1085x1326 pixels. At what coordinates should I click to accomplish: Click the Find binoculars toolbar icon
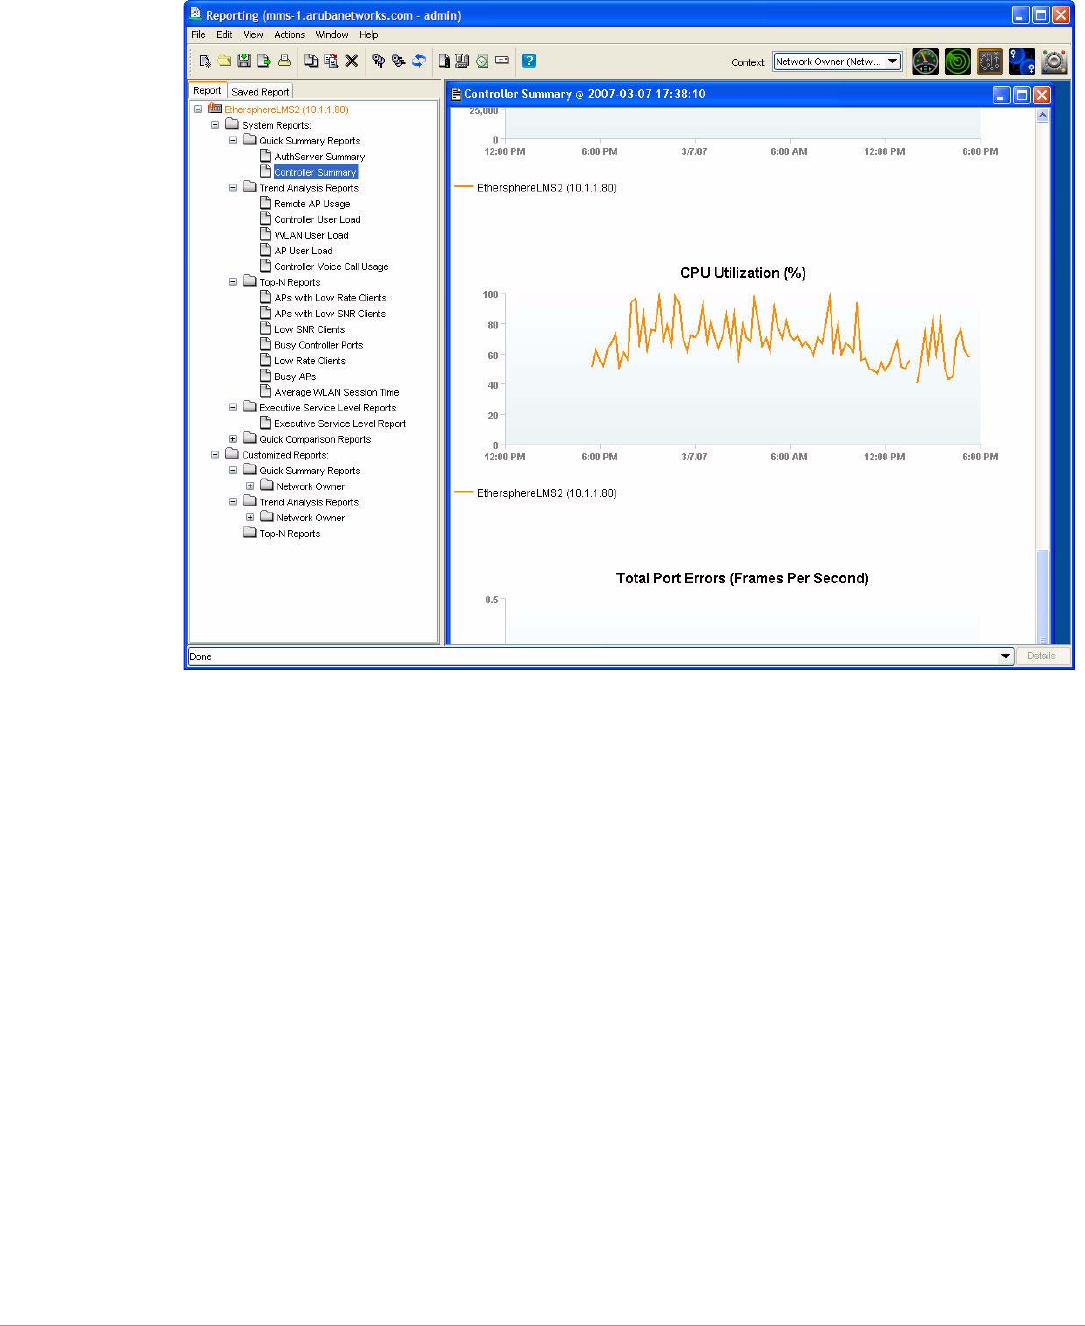378,61
